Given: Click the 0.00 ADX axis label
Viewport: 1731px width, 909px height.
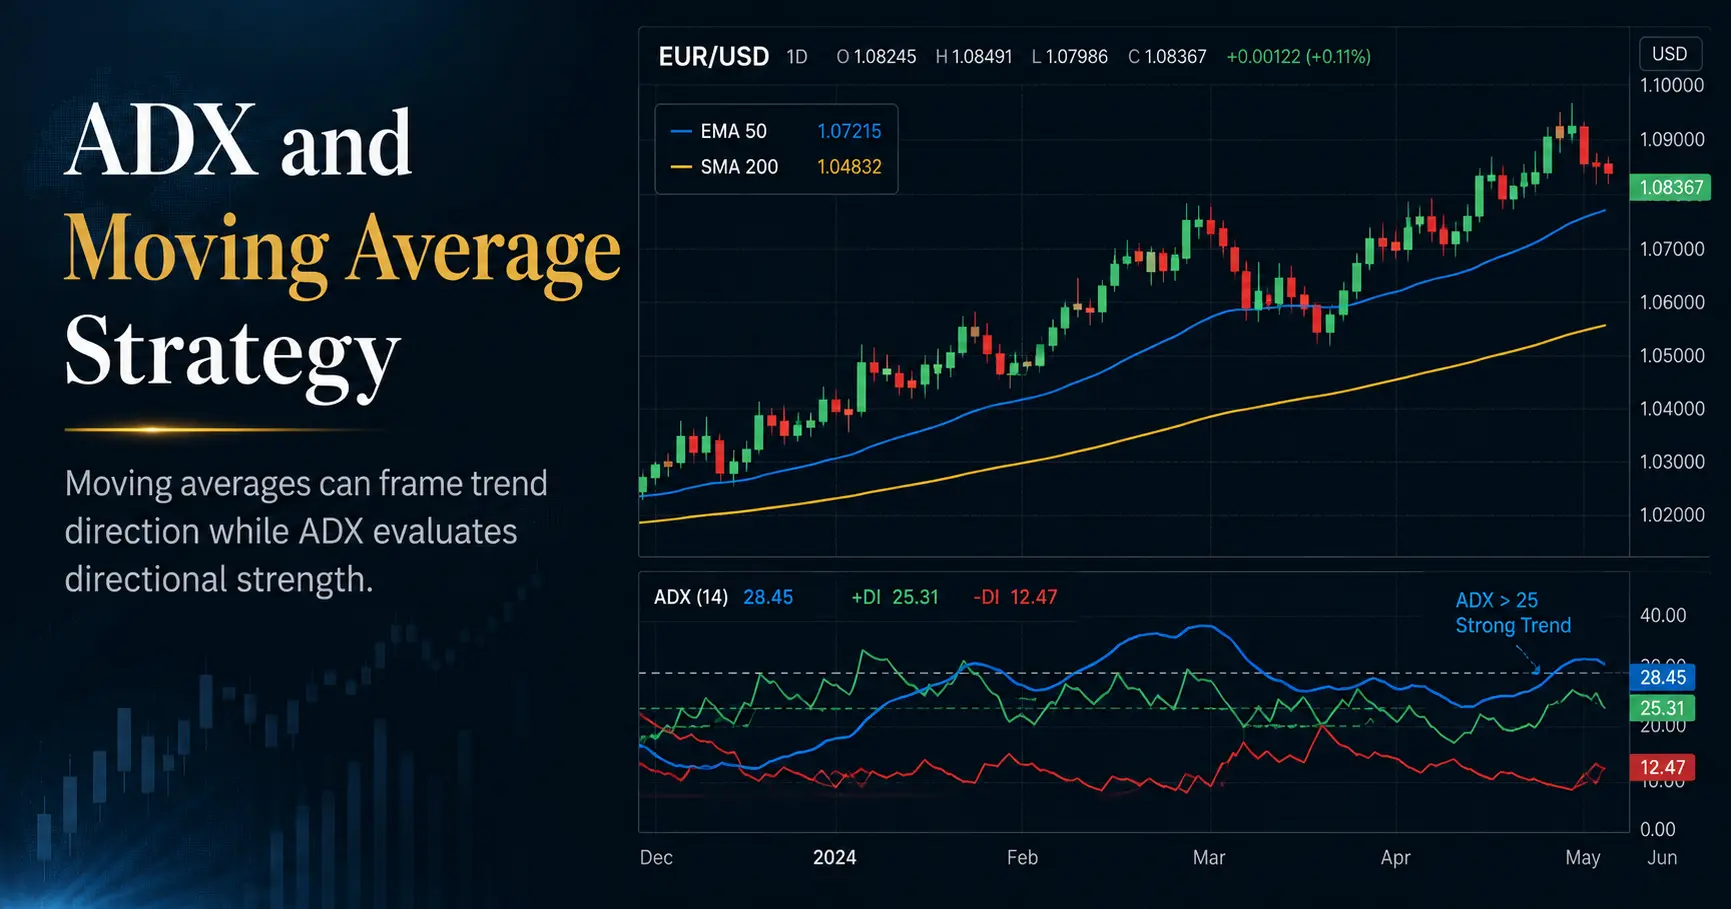Looking at the screenshot, I should click(x=1658, y=829).
